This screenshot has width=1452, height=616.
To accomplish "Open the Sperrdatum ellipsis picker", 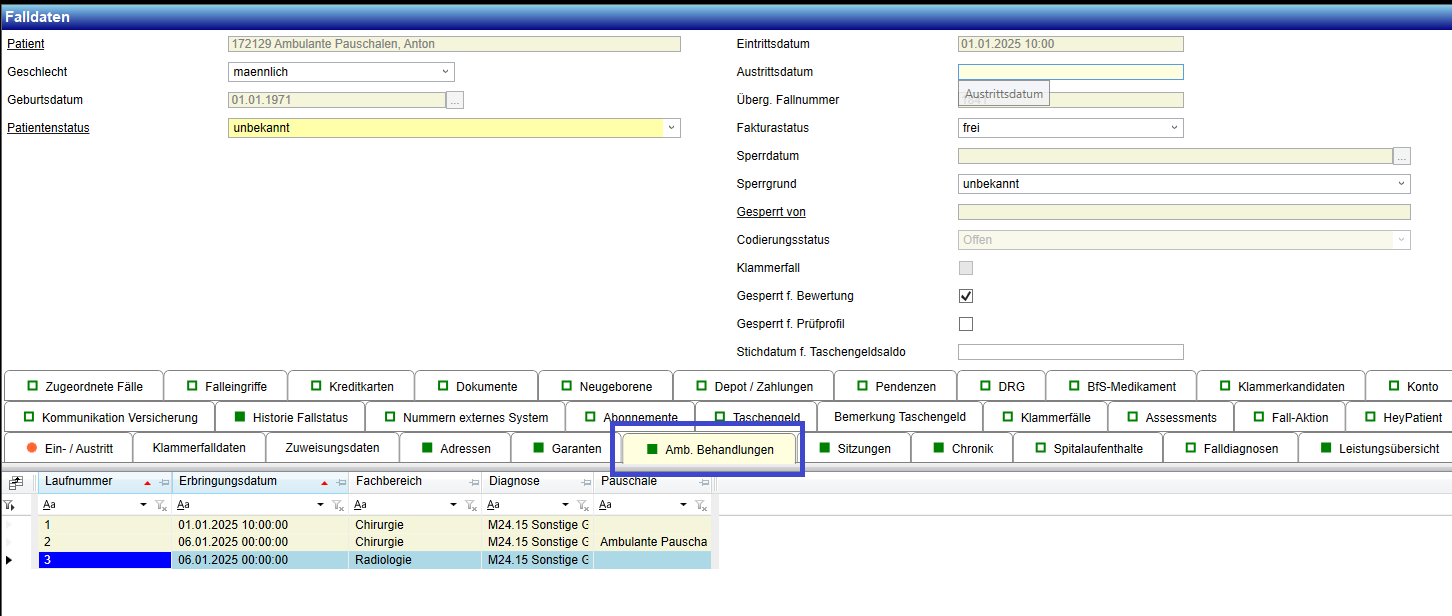I will pyautogui.click(x=1402, y=156).
